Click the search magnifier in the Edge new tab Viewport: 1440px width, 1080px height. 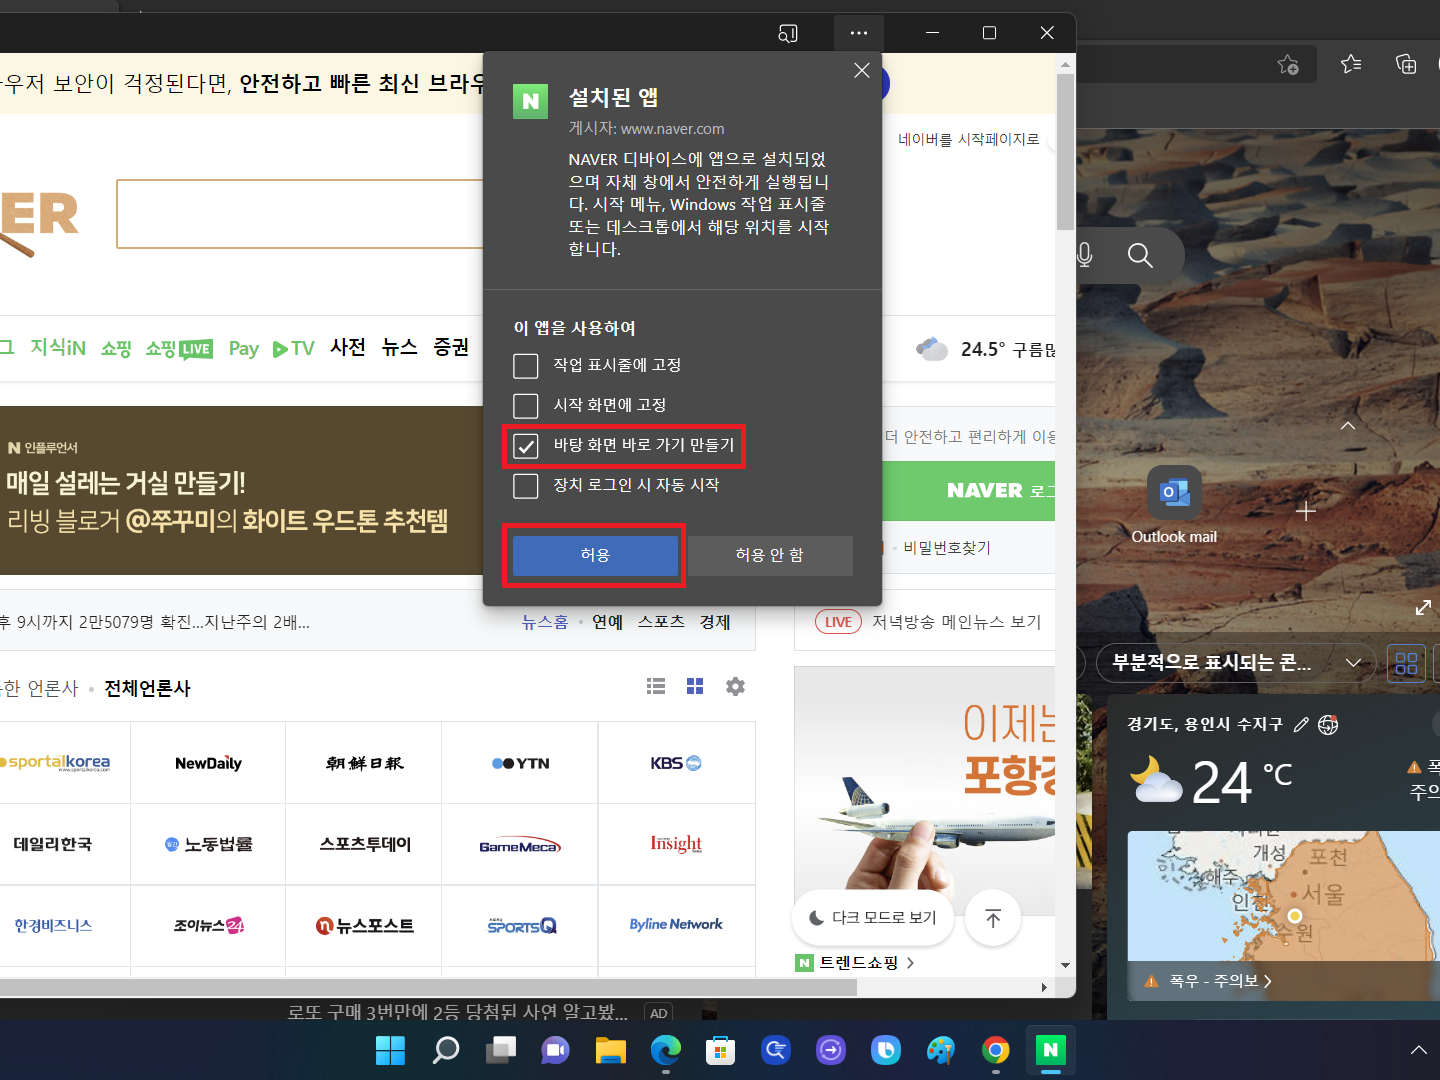coord(1140,256)
